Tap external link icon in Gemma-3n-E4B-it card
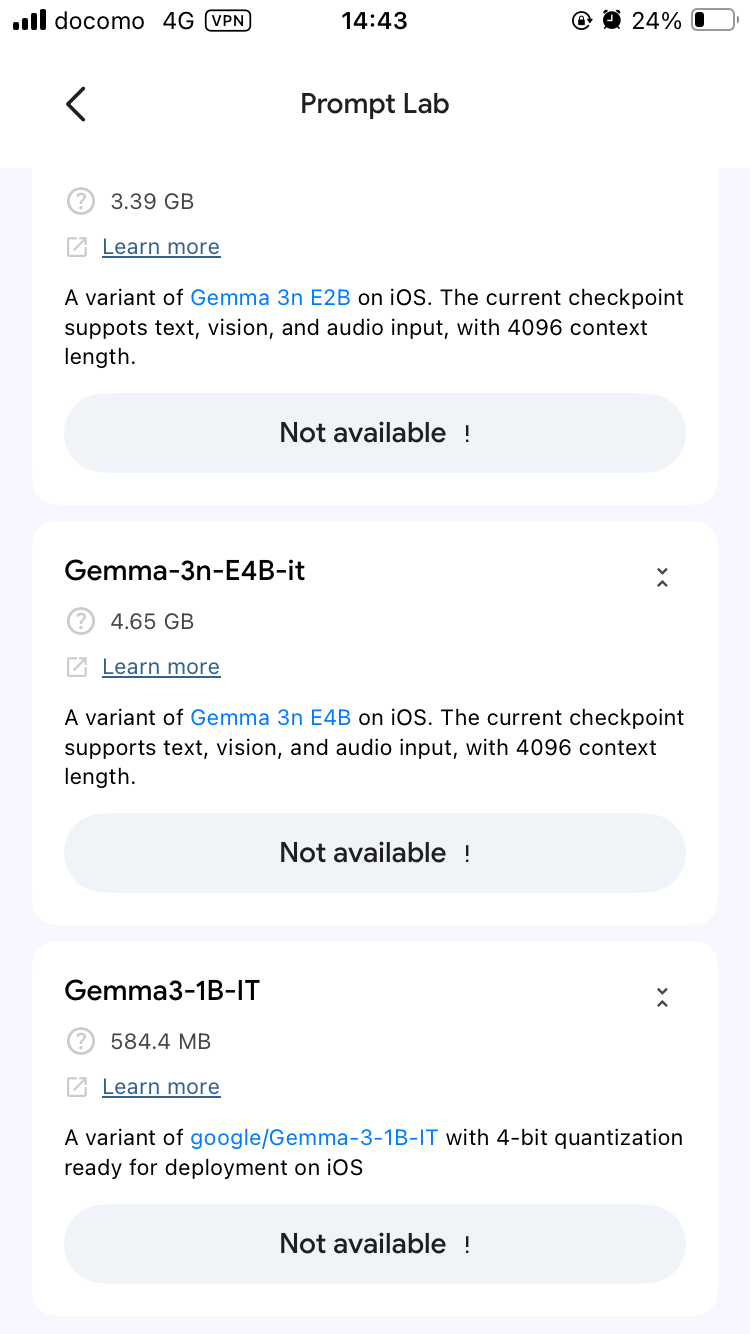750x1334 pixels. point(77,667)
